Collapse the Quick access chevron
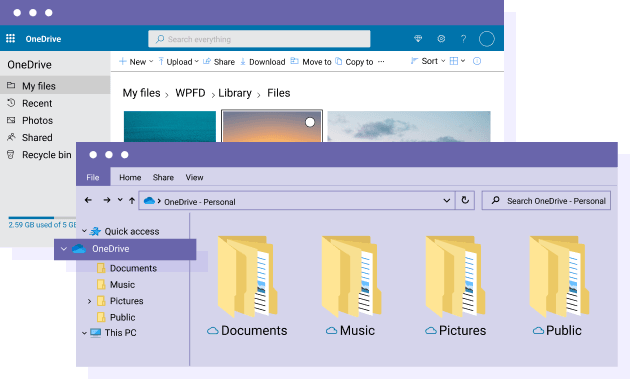630x379 pixels. [x=84, y=231]
